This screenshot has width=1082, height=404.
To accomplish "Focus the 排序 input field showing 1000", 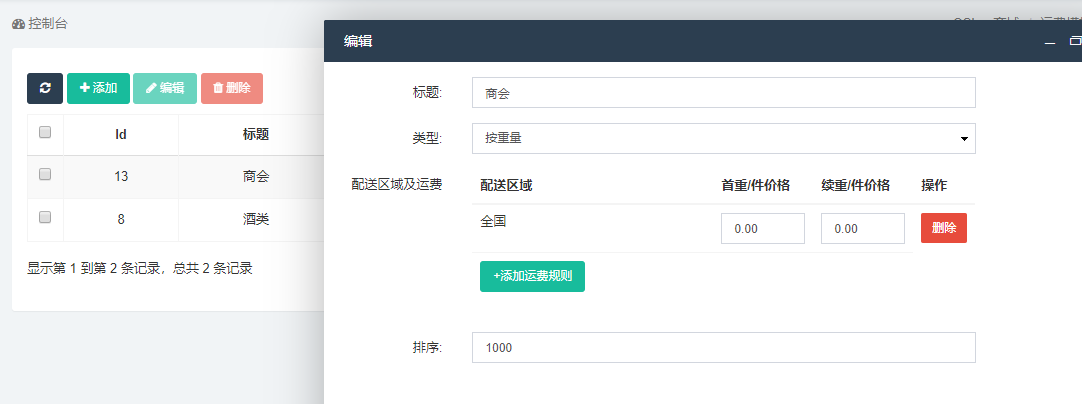I will 723,348.
